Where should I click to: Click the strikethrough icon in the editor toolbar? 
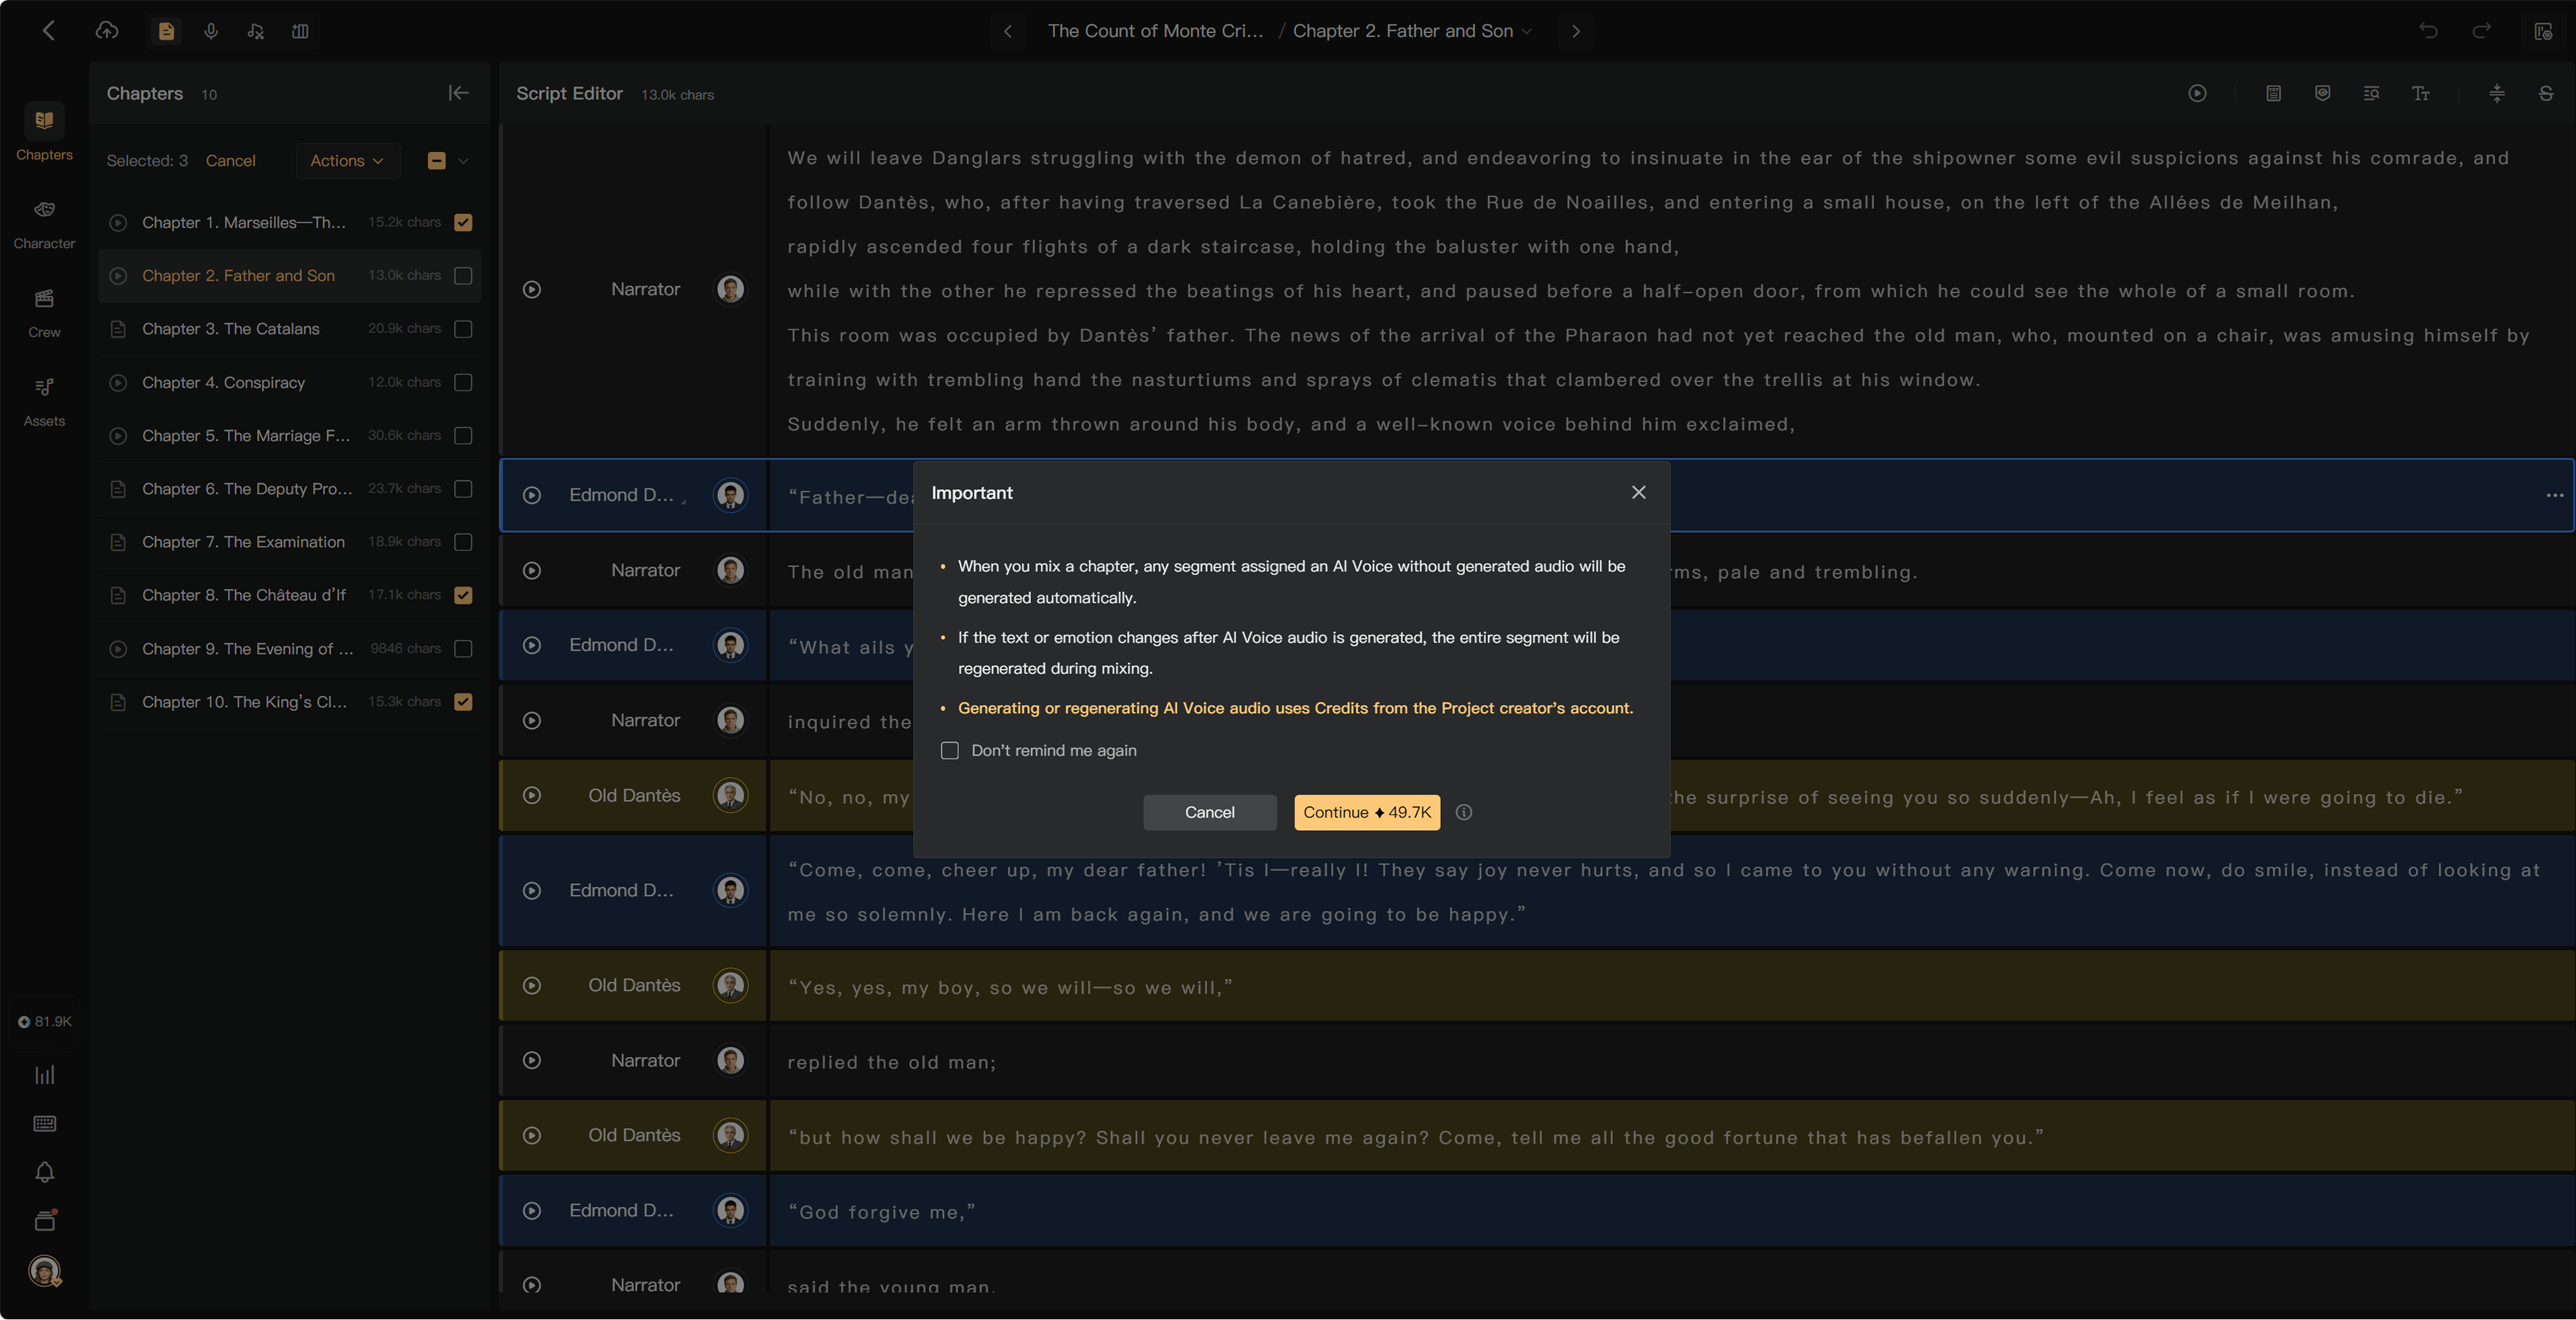tap(2546, 93)
